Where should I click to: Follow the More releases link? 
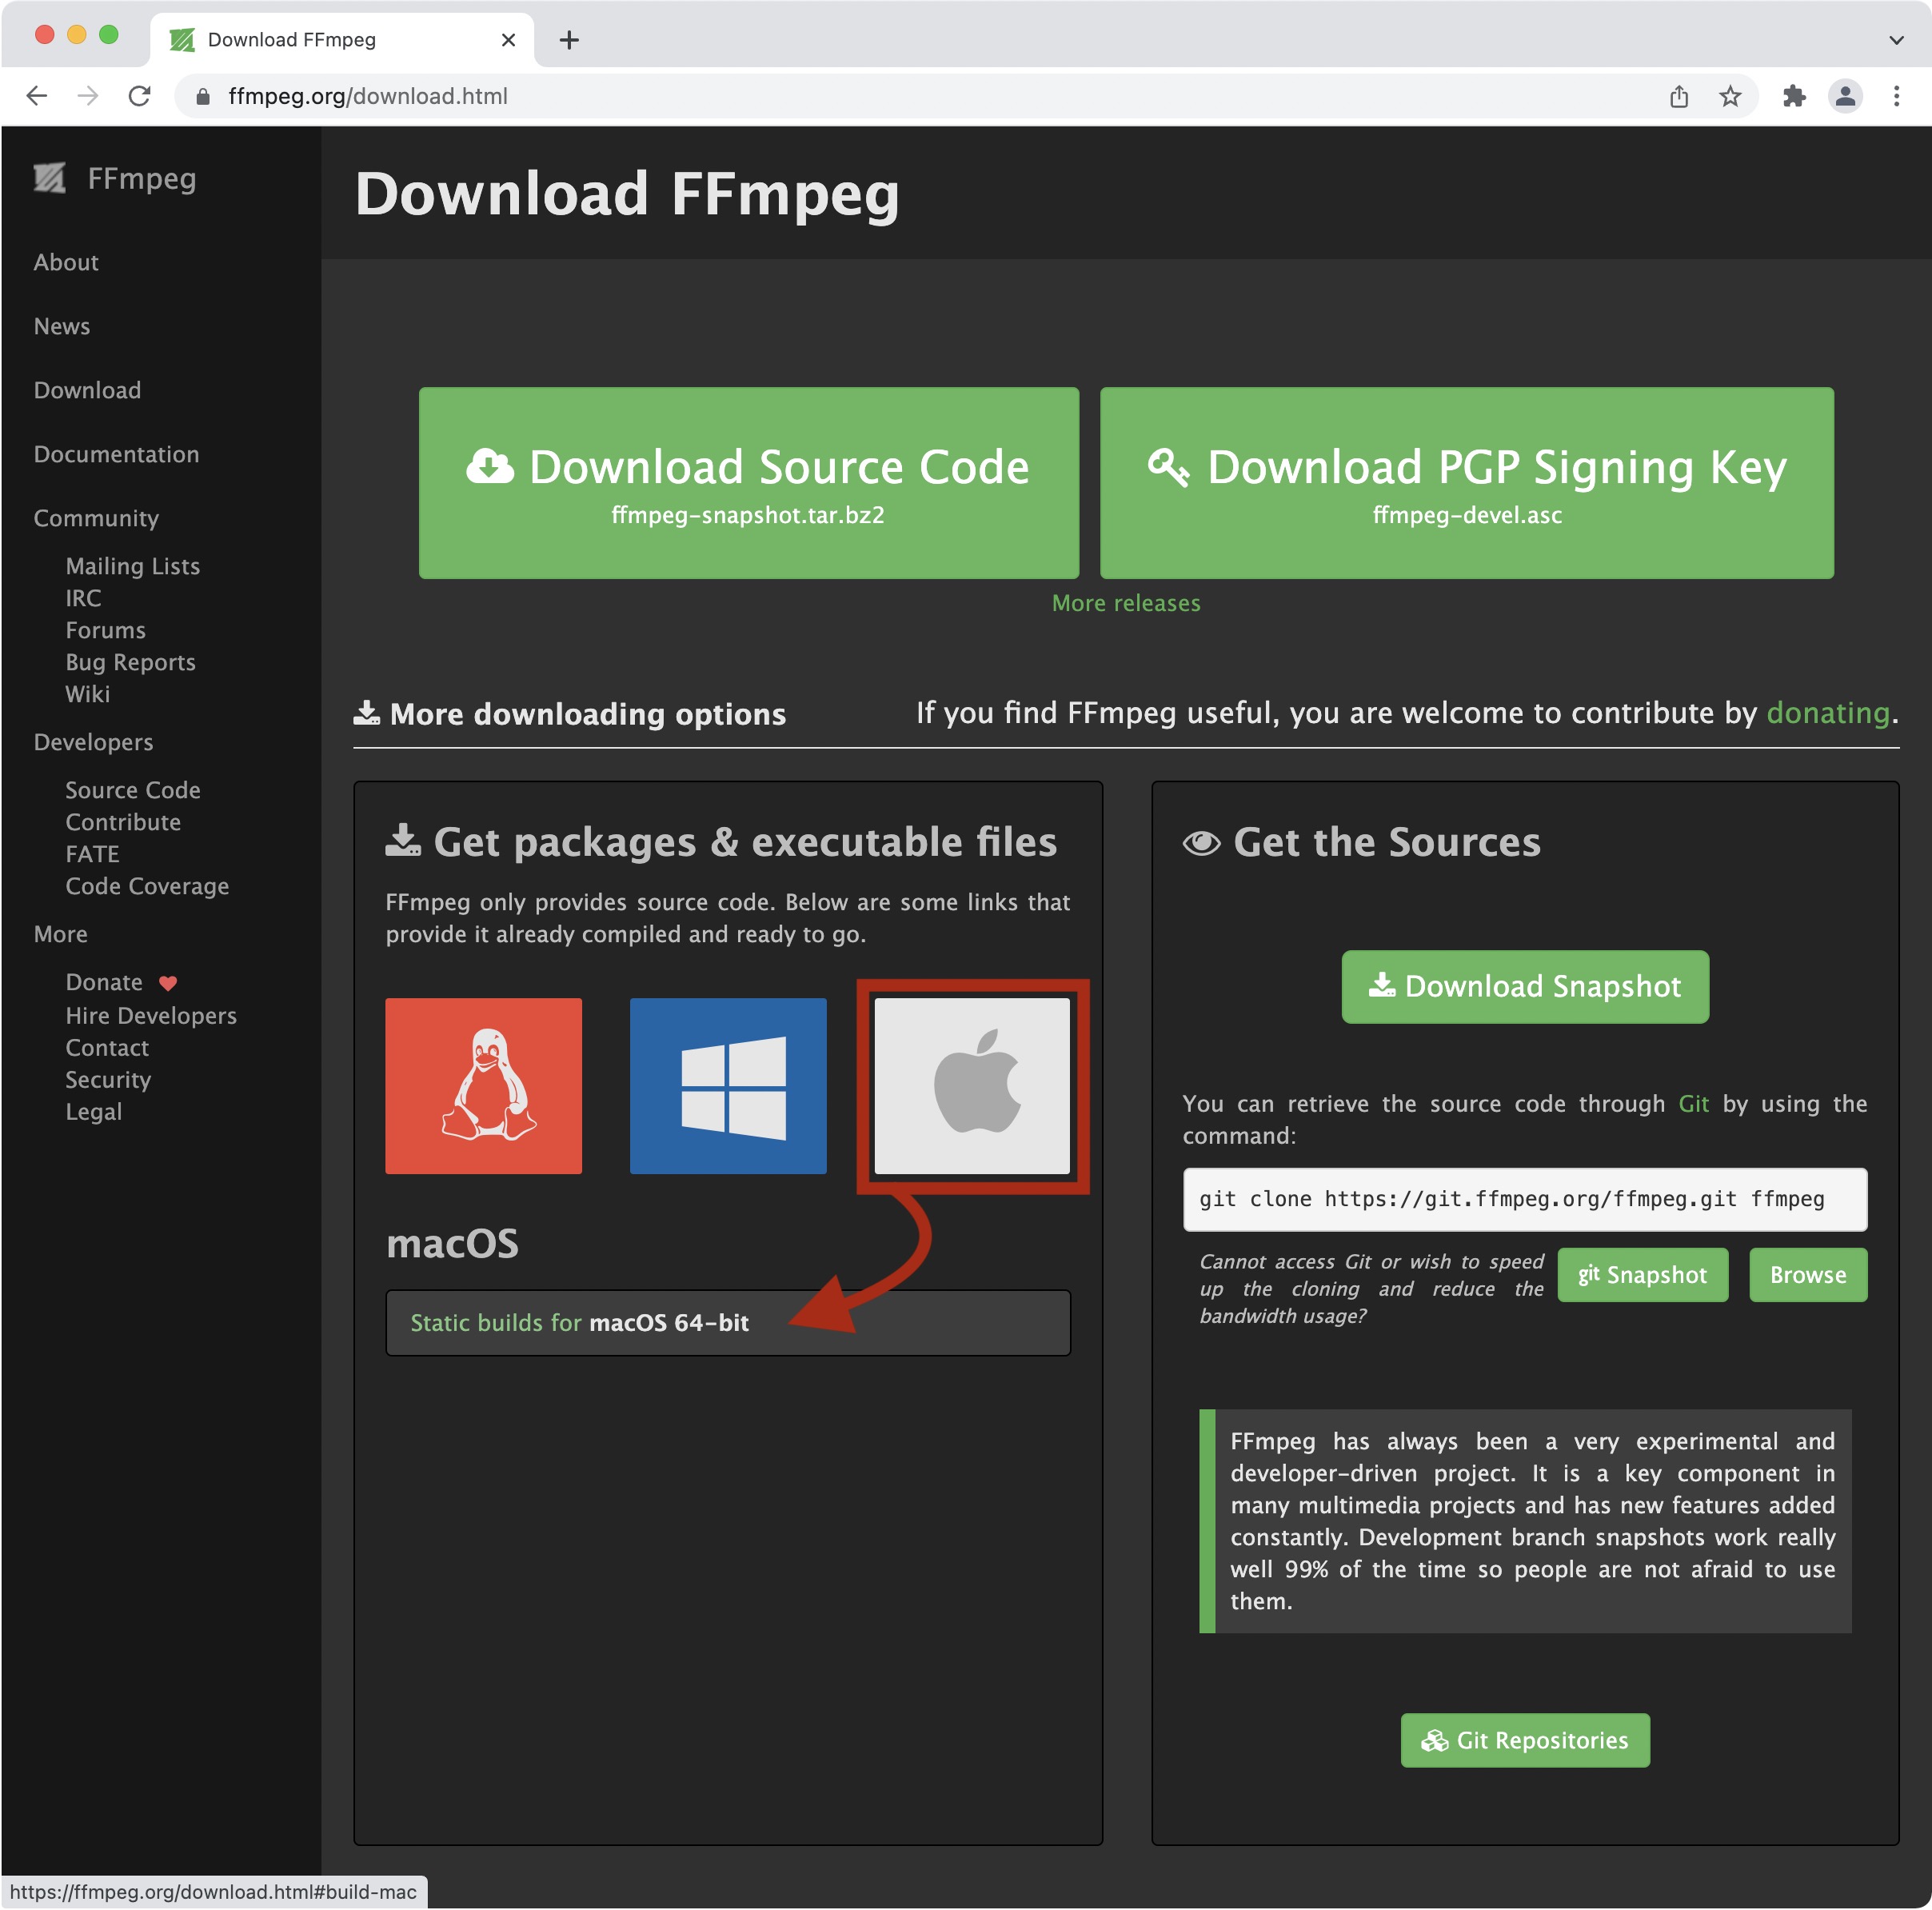(1126, 603)
